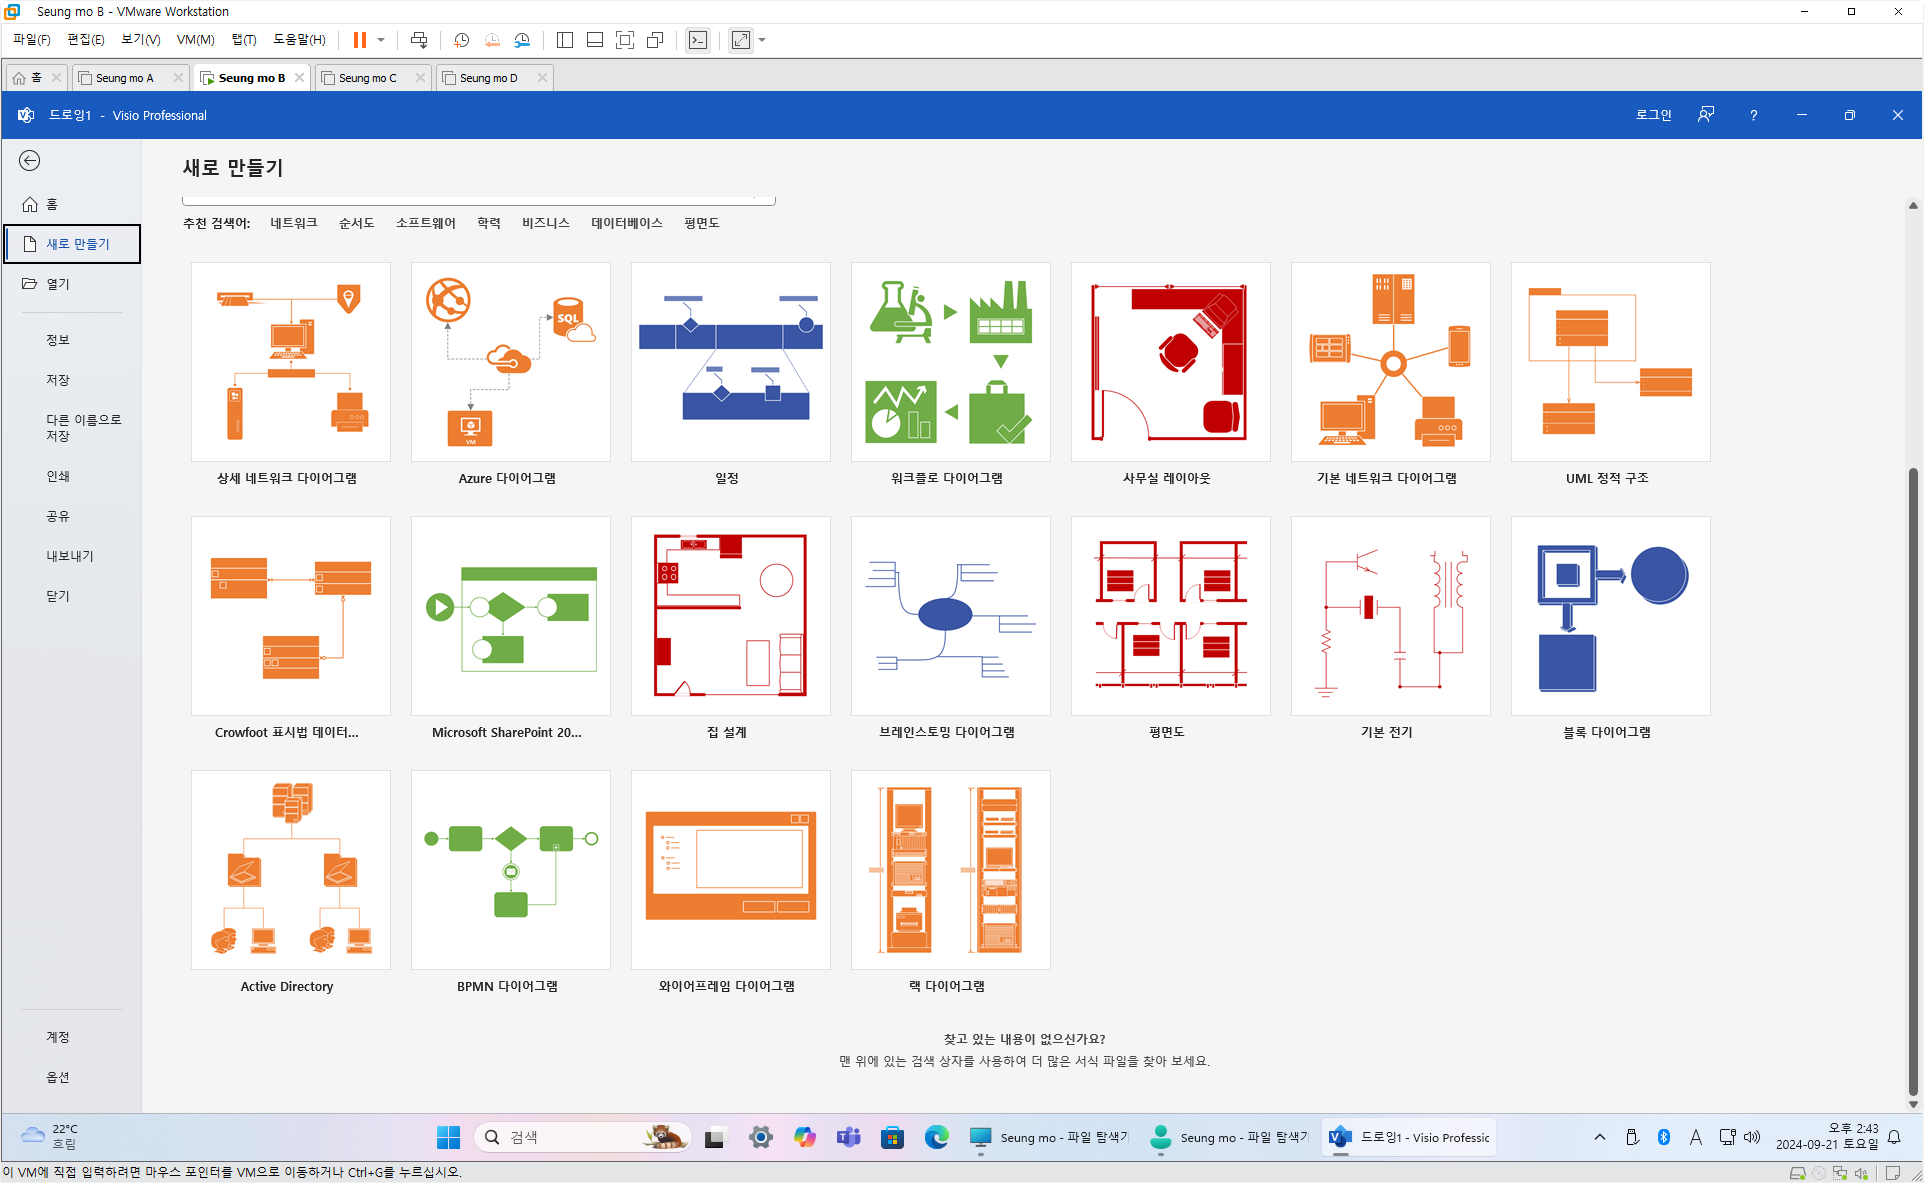Image resolution: width=1924 pixels, height=1183 pixels.
Task: Pick the 랙 다이어그램 template
Action: coord(950,870)
